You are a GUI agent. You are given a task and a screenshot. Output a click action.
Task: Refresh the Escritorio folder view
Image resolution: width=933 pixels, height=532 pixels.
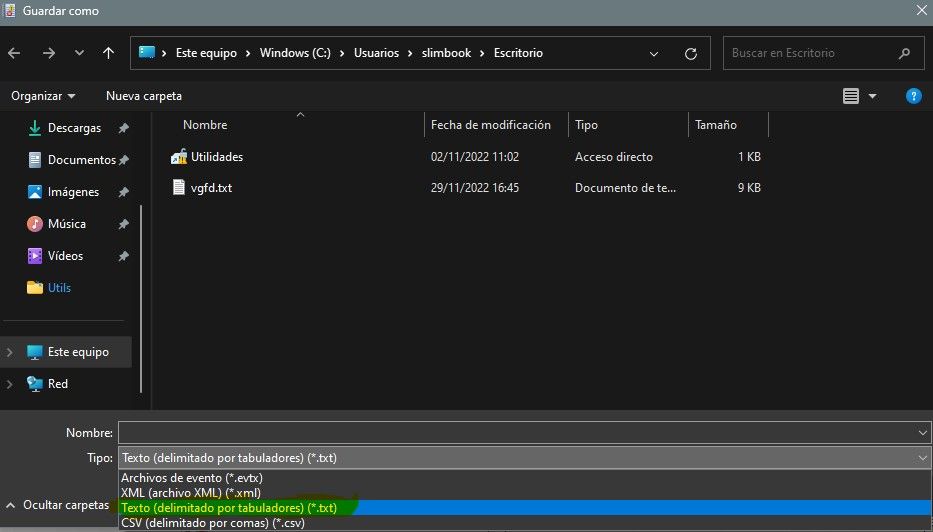pyautogui.click(x=690, y=53)
